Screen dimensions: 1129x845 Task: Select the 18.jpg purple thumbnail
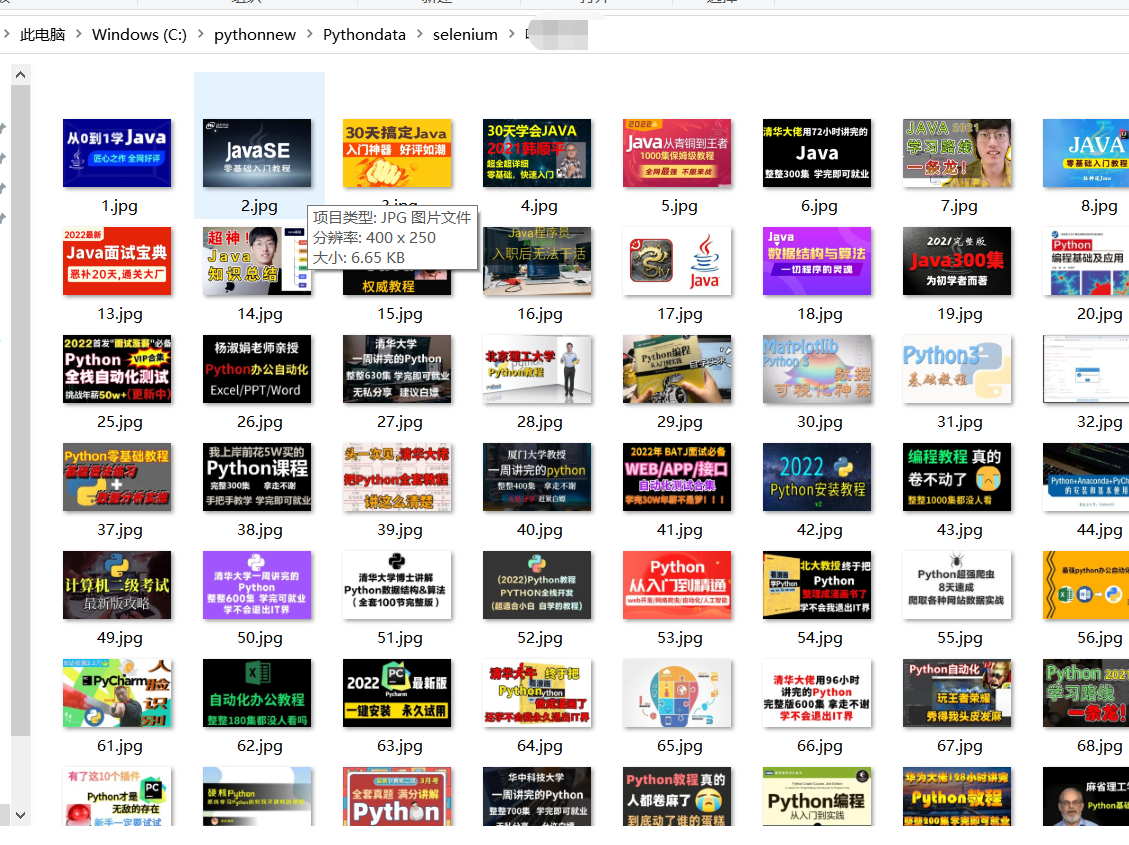[x=817, y=261]
